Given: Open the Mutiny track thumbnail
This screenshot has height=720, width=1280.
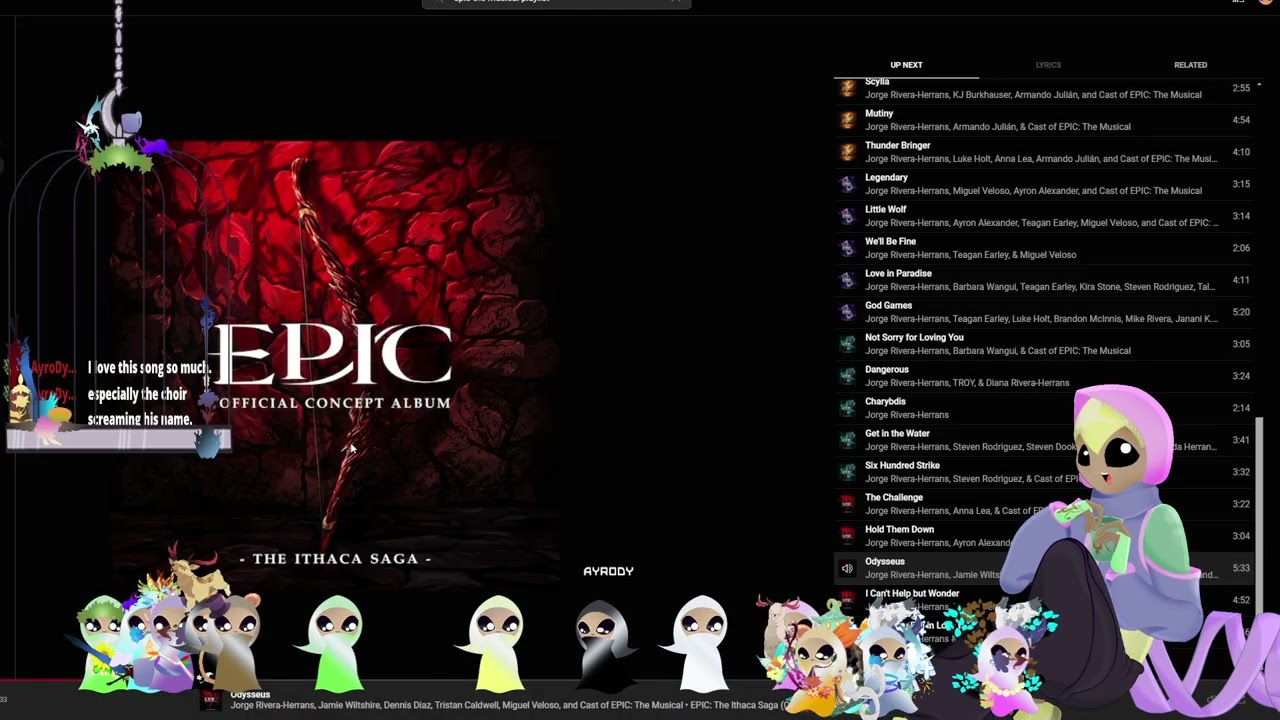Looking at the screenshot, I should tap(847, 120).
